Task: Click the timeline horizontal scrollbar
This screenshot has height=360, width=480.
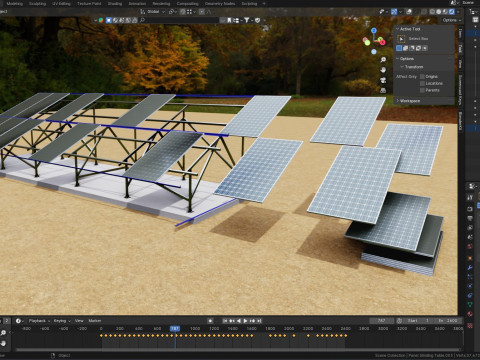Action: [237, 350]
